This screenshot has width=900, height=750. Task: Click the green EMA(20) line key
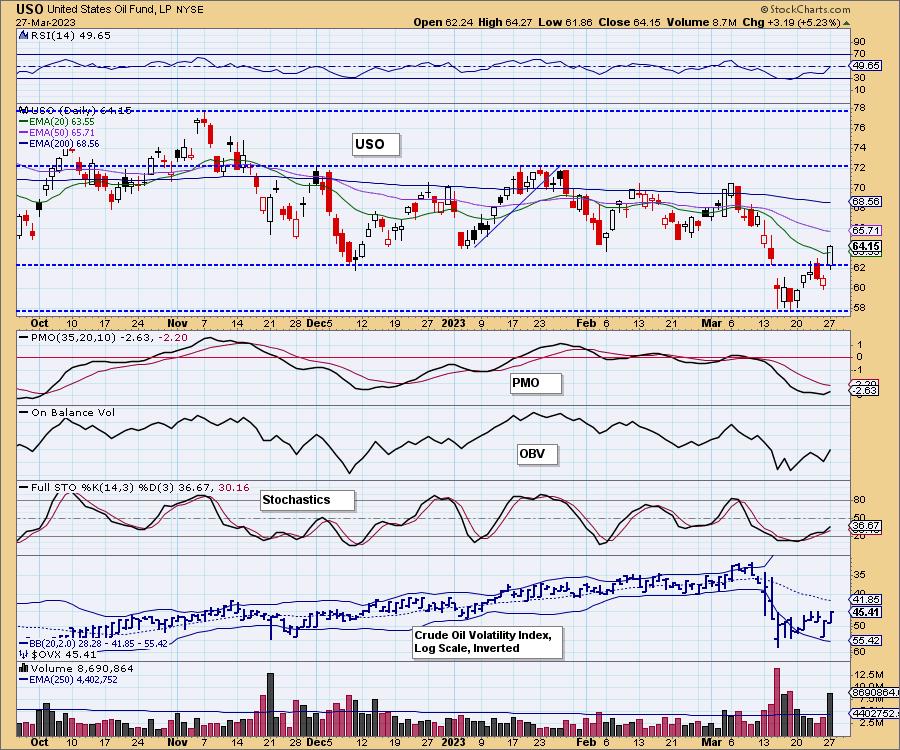click(24, 122)
